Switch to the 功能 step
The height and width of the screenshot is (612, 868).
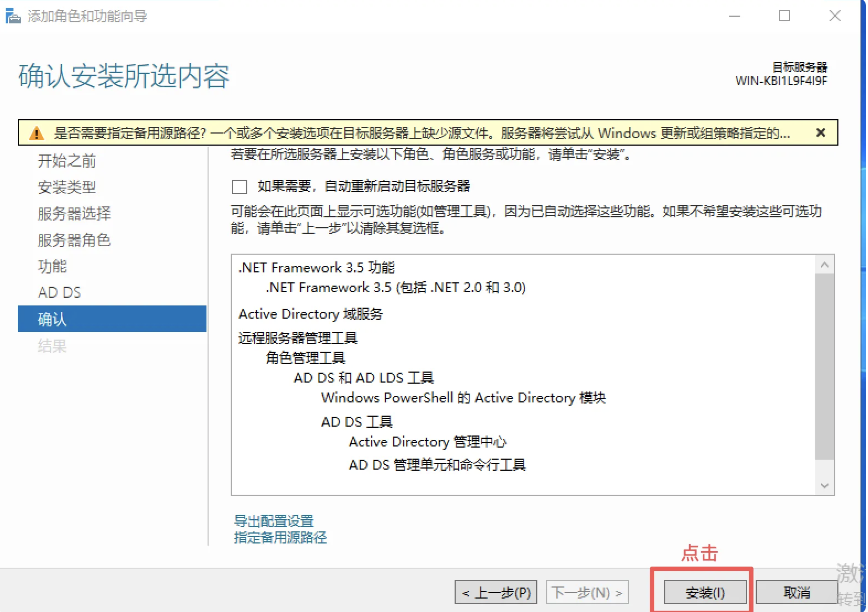52,266
